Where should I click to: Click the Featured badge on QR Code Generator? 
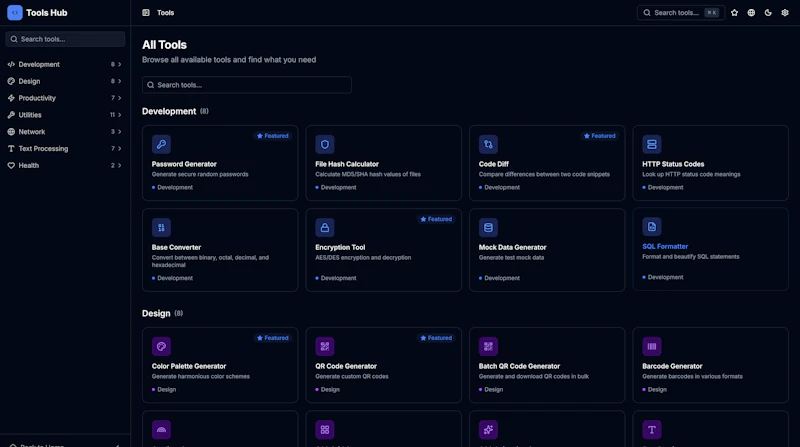[436, 338]
